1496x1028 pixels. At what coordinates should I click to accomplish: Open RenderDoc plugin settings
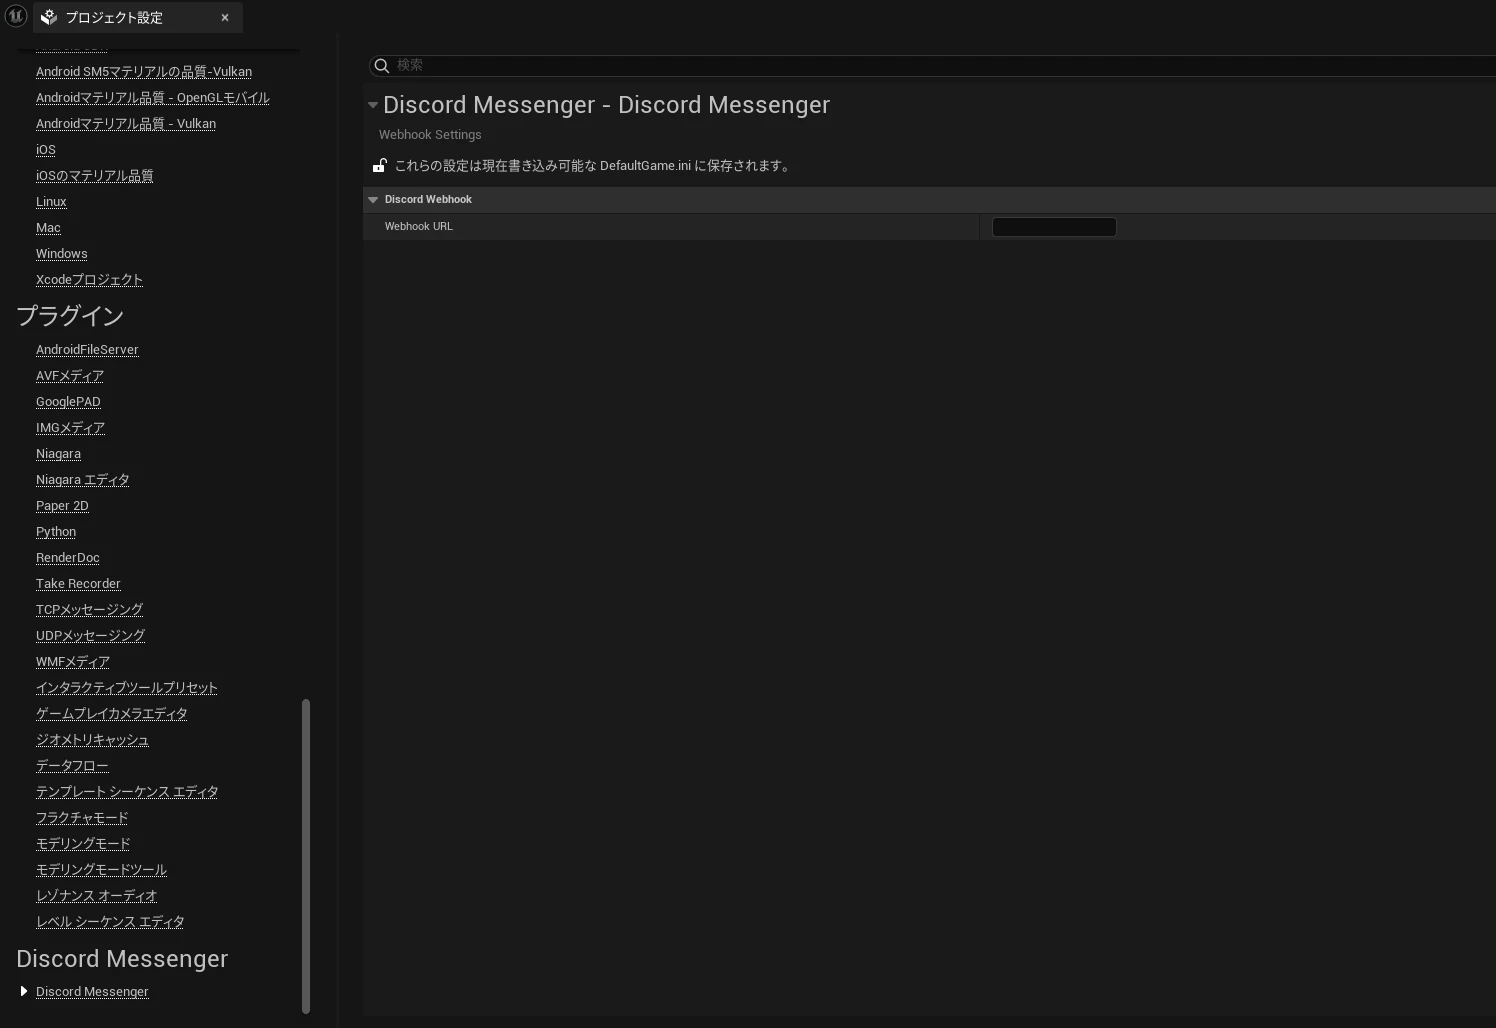68,558
